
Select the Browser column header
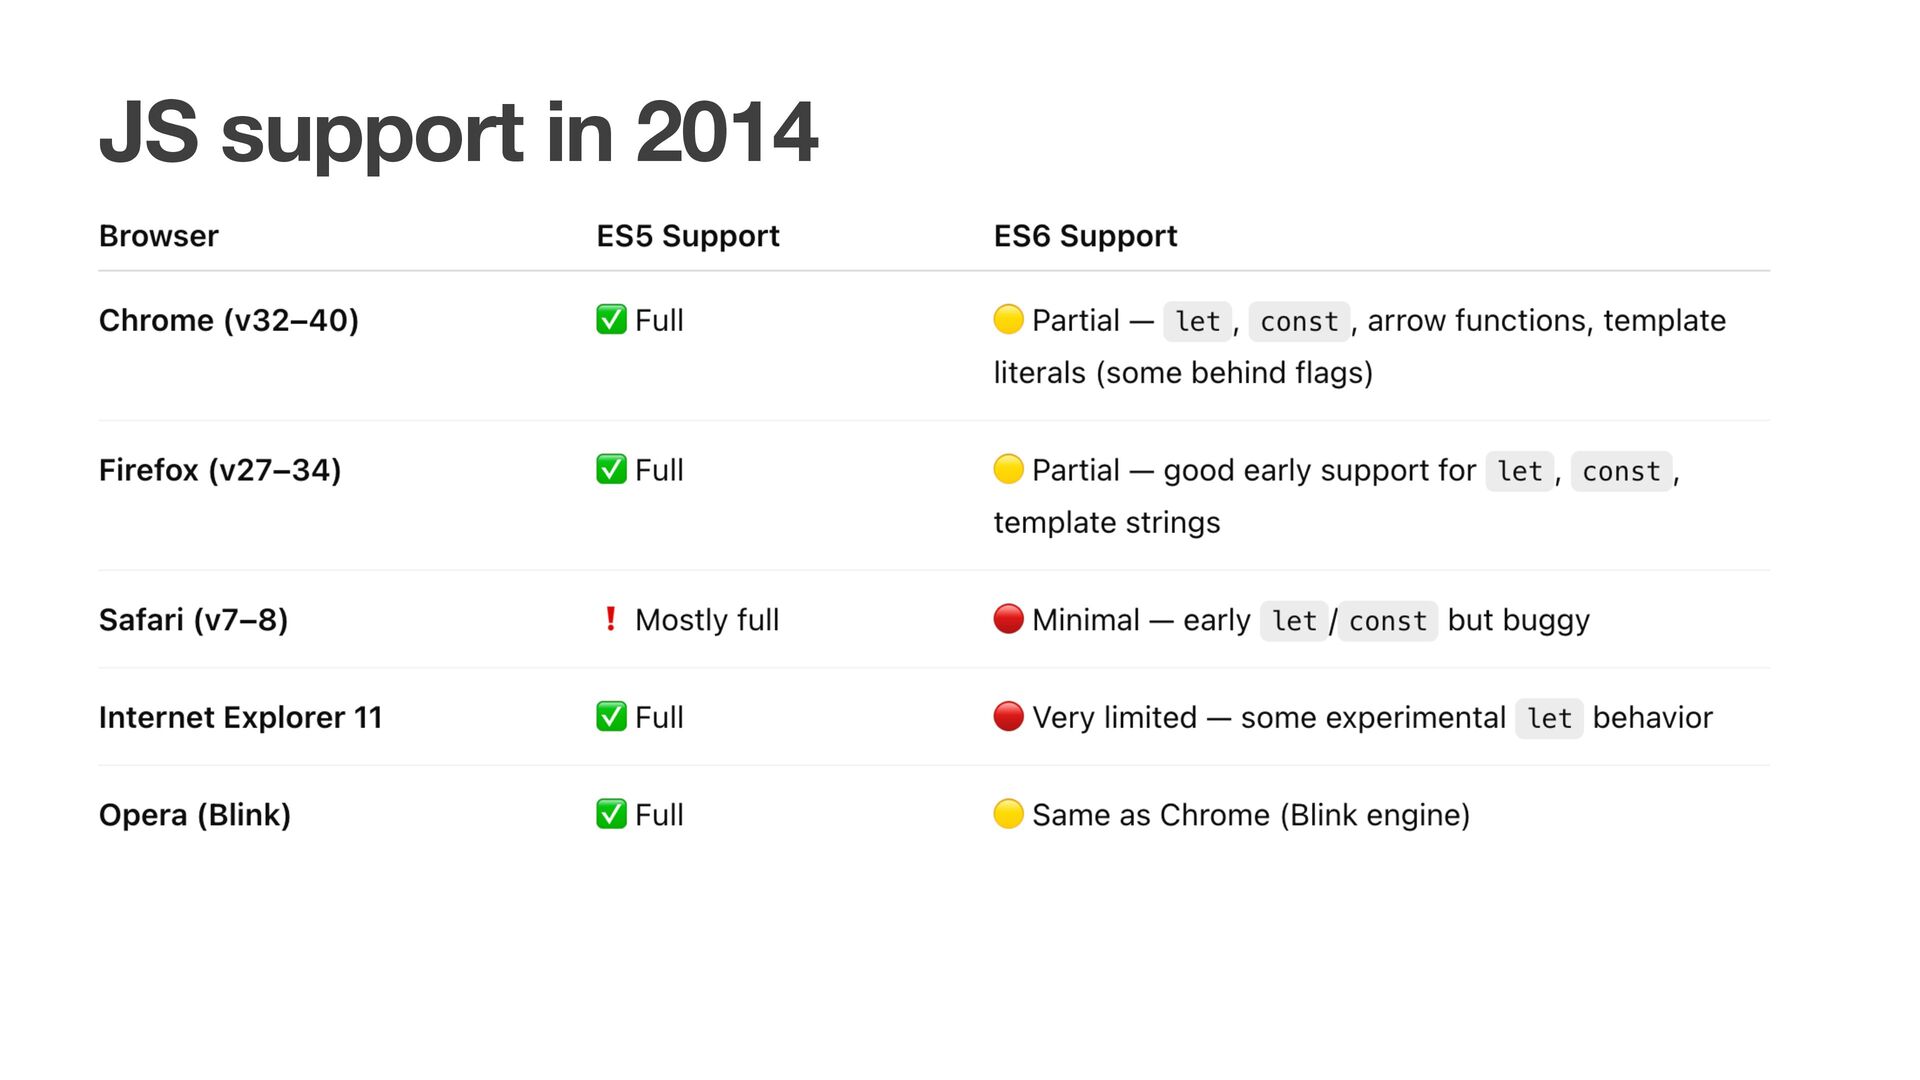158,236
